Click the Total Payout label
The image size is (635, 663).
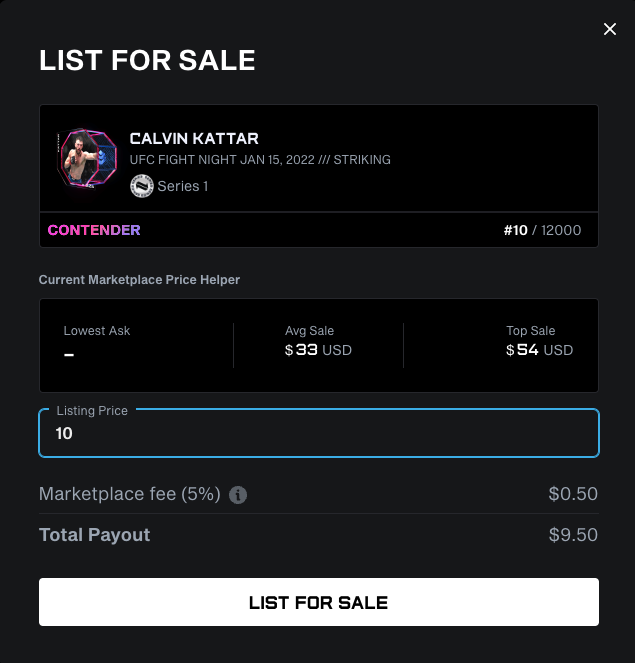[x=94, y=535]
